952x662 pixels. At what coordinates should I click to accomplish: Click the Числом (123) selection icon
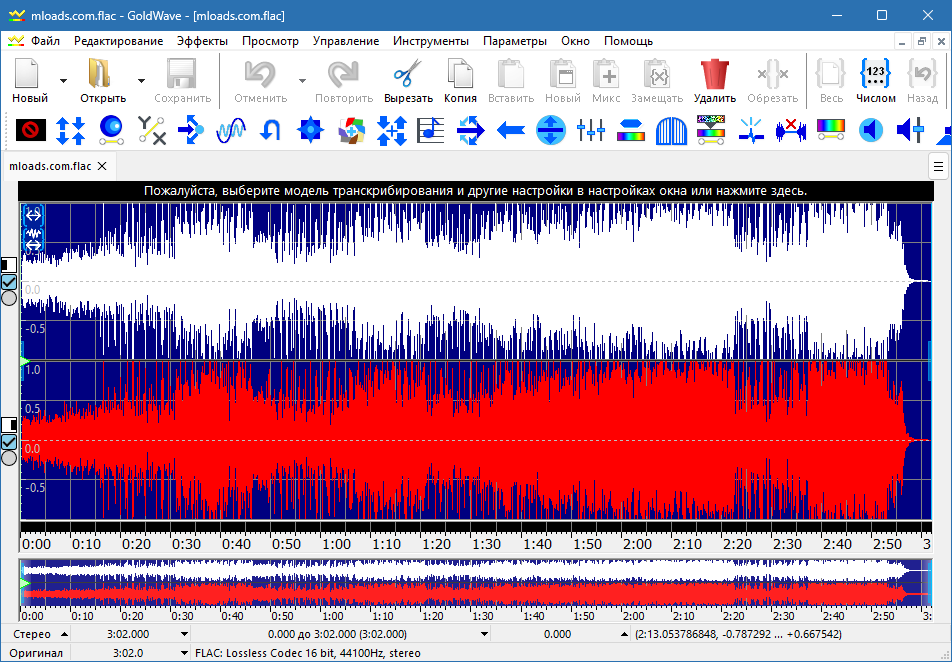pos(875,73)
